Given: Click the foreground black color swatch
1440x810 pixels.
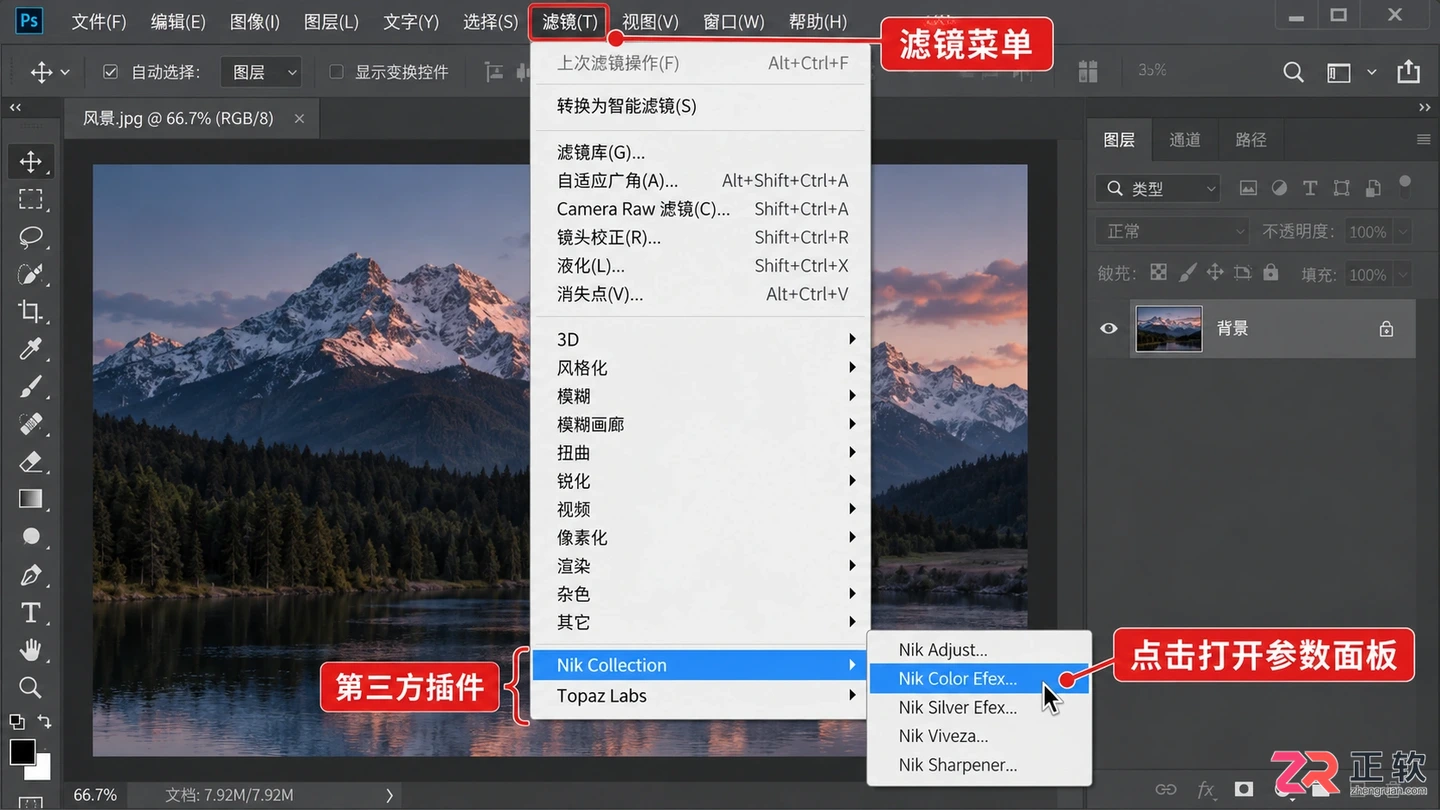Looking at the screenshot, I should (x=22, y=752).
